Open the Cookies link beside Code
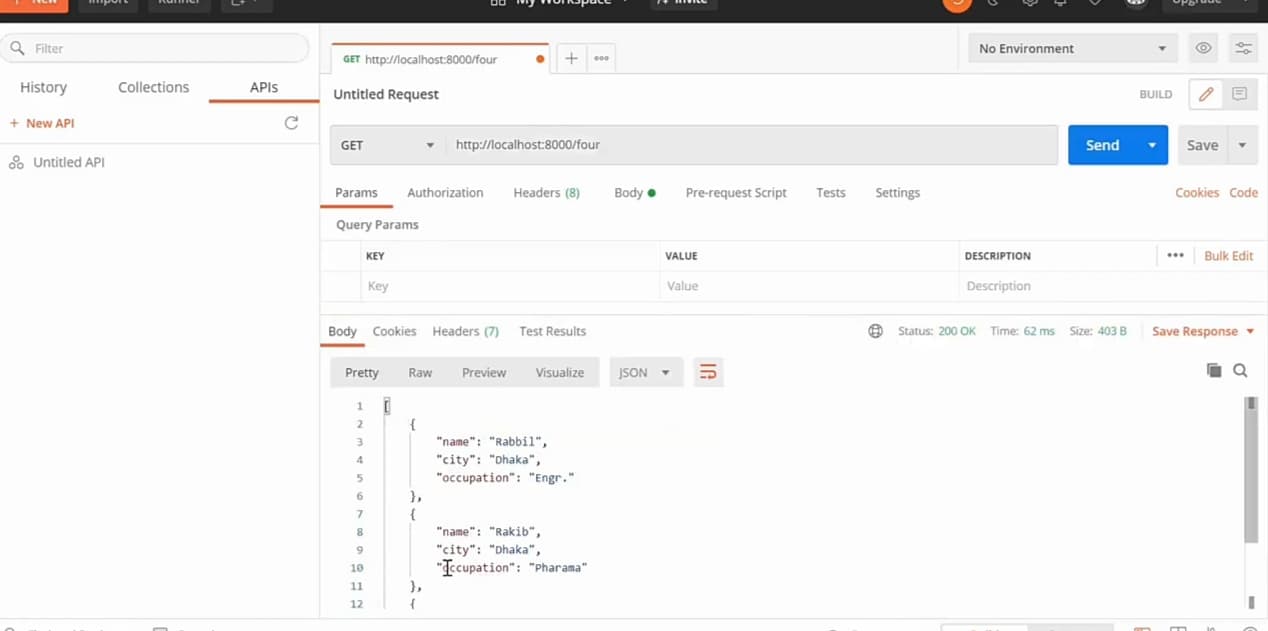The width and height of the screenshot is (1268, 631). 1197,192
